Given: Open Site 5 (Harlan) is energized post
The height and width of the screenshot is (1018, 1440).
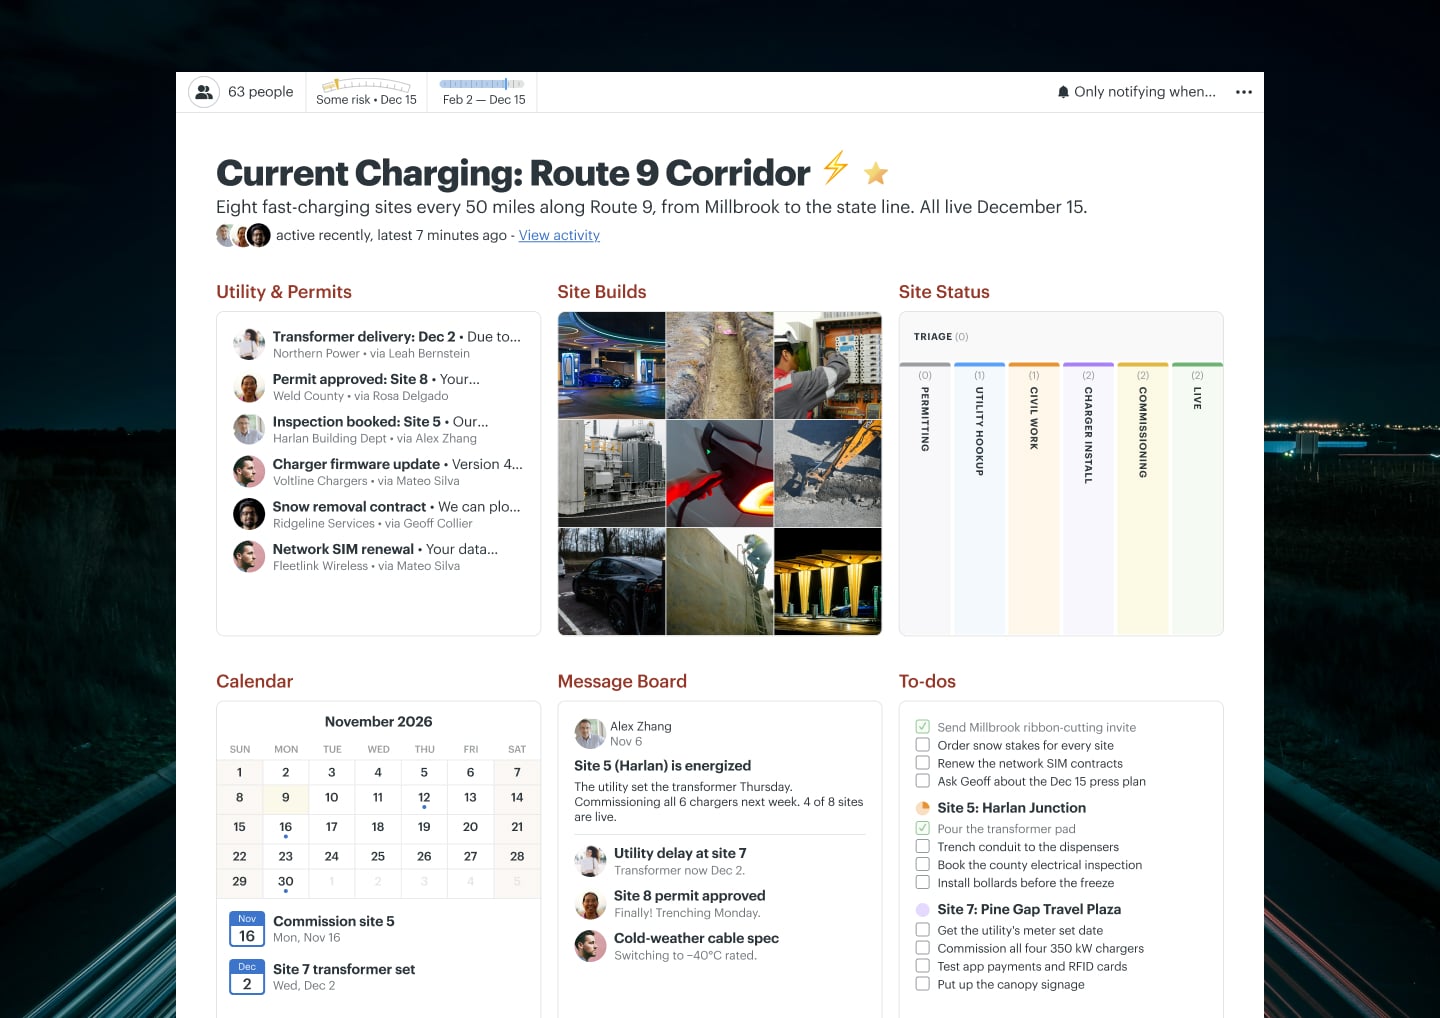Looking at the screenshot, I should [x=662, y=766].
